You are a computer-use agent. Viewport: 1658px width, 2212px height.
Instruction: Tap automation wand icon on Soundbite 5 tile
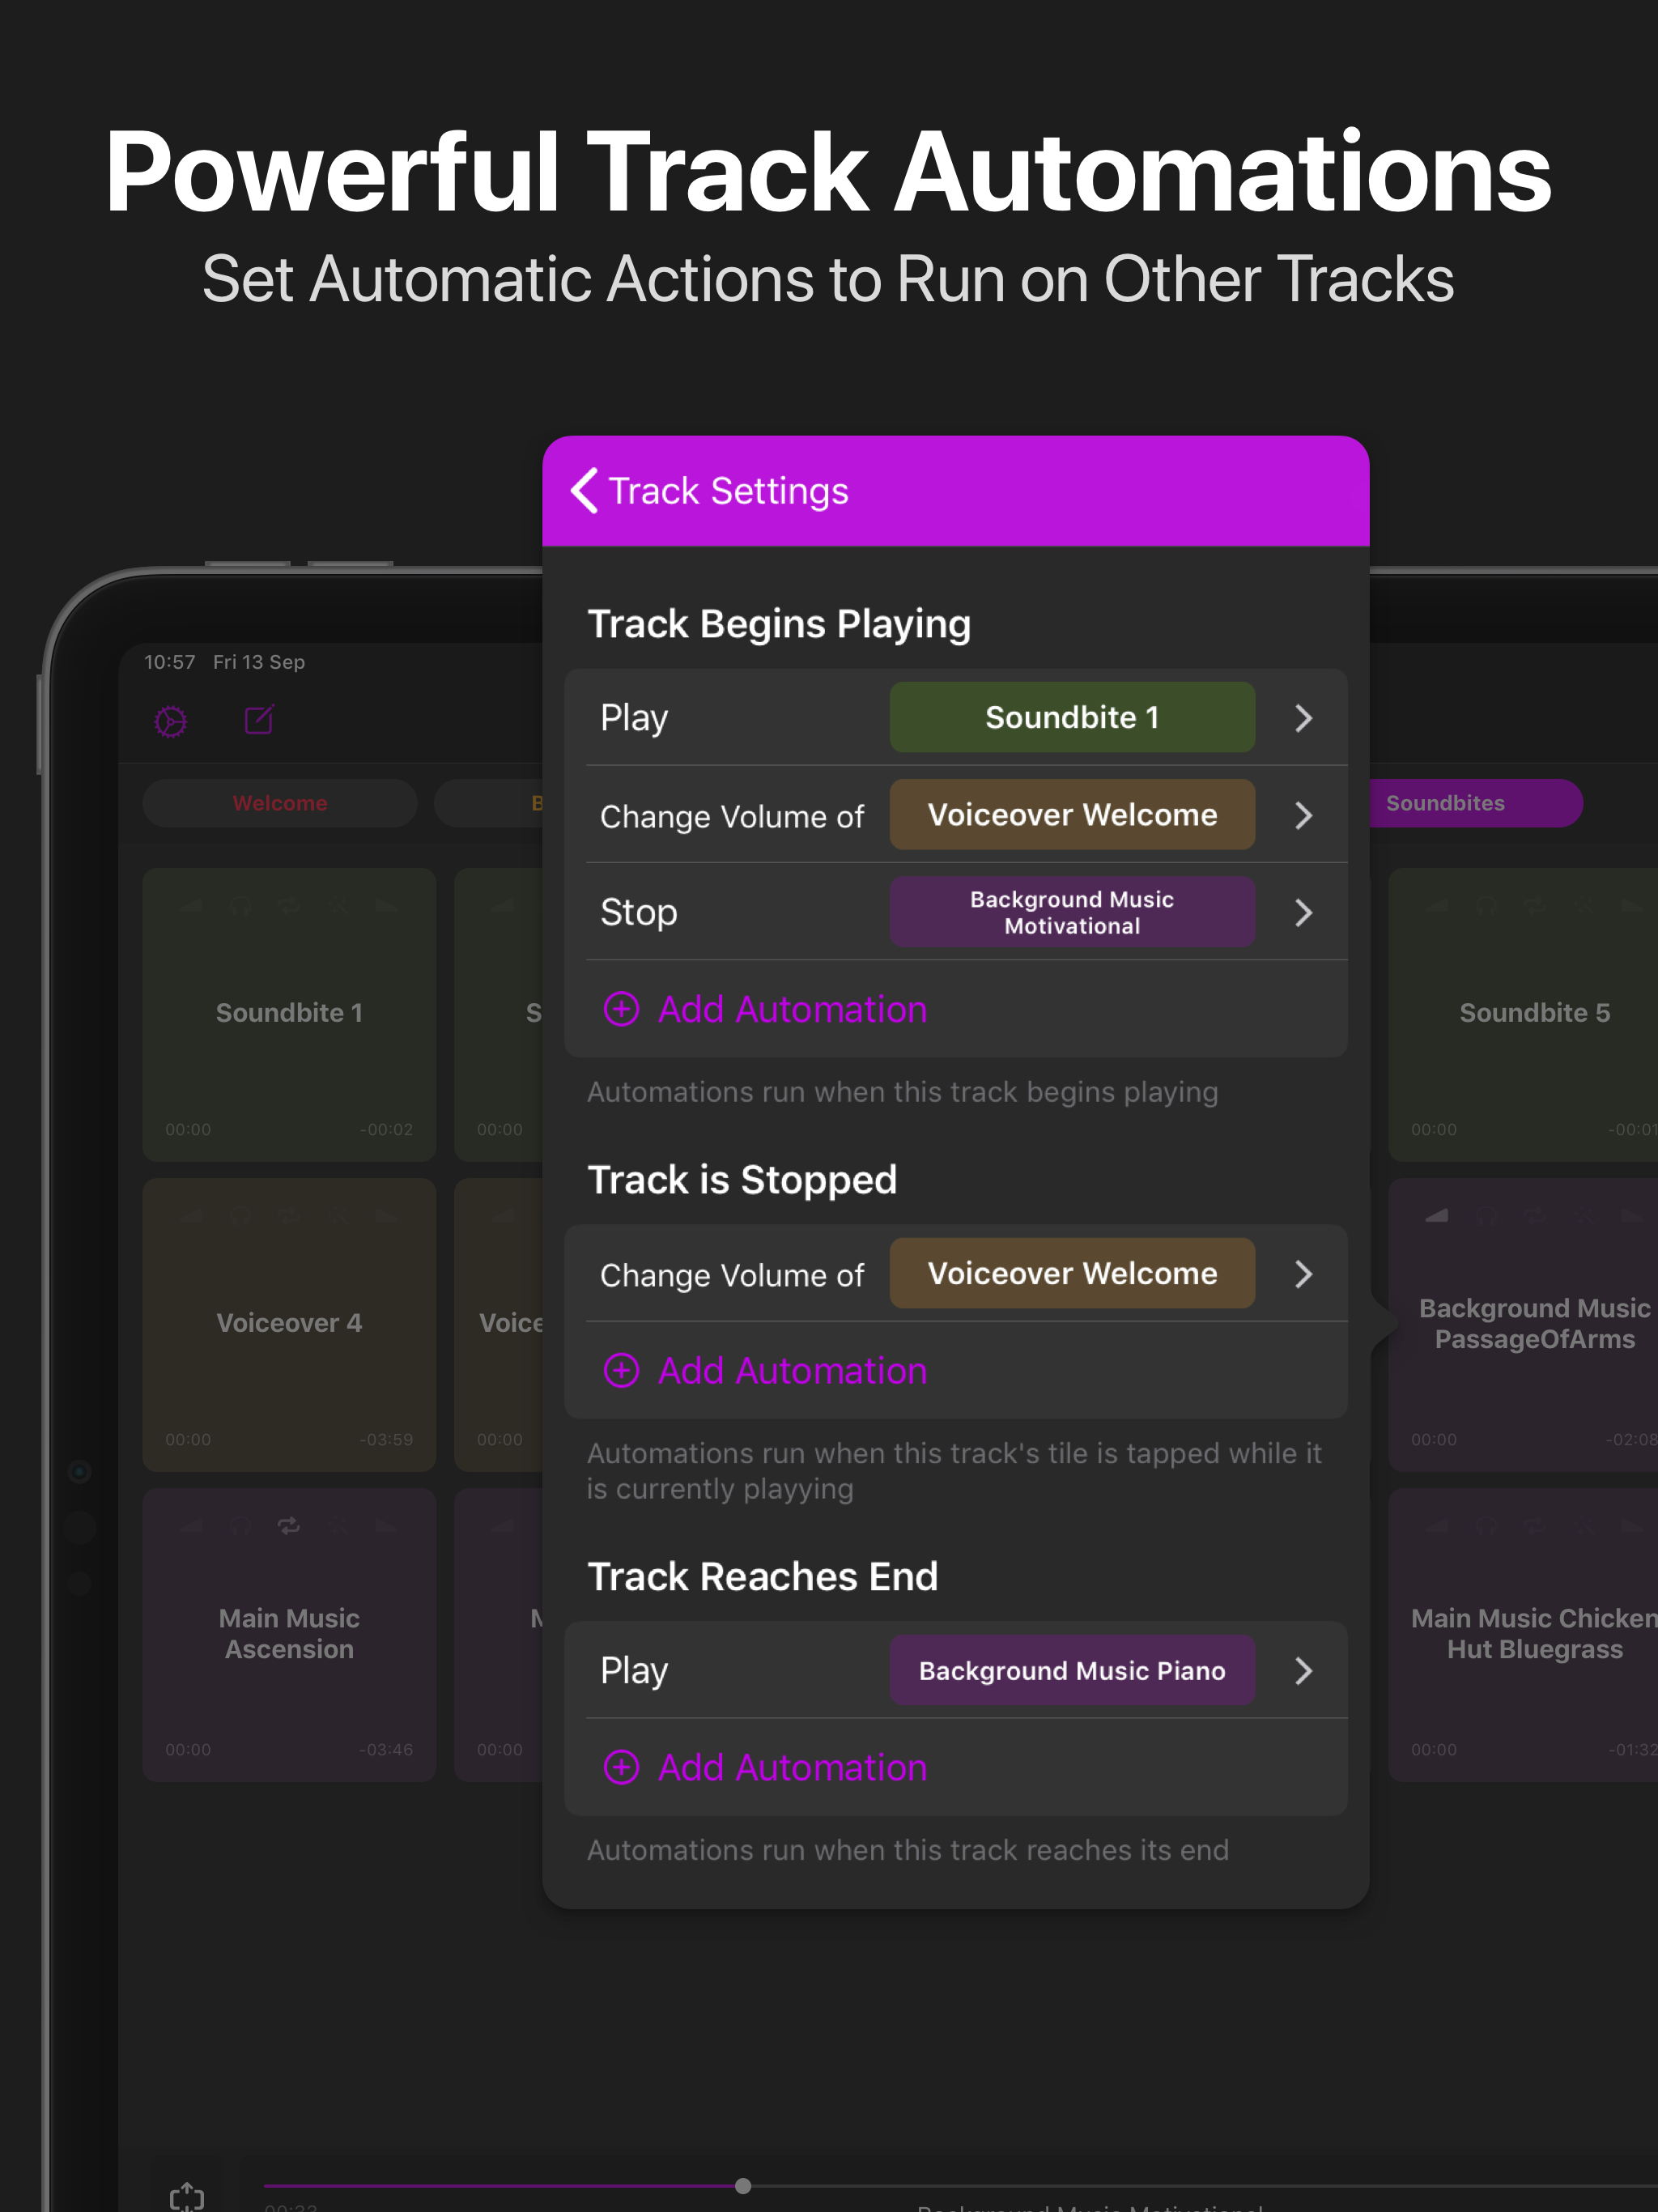[1584, 906]
